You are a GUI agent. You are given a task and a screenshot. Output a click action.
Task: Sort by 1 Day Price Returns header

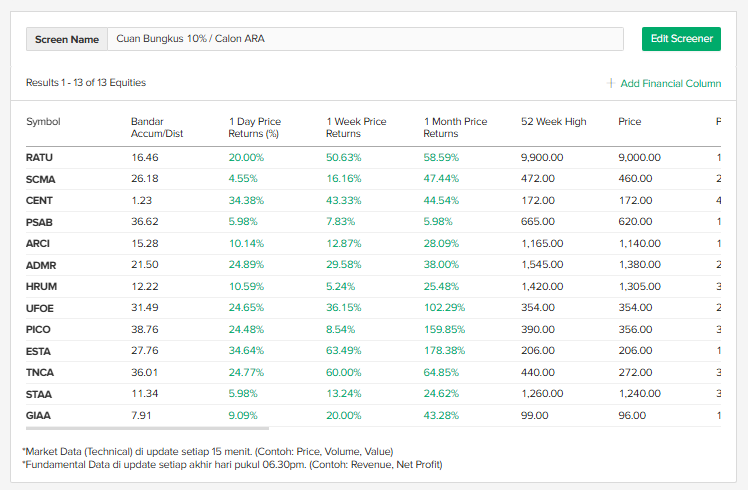point(255,127)
